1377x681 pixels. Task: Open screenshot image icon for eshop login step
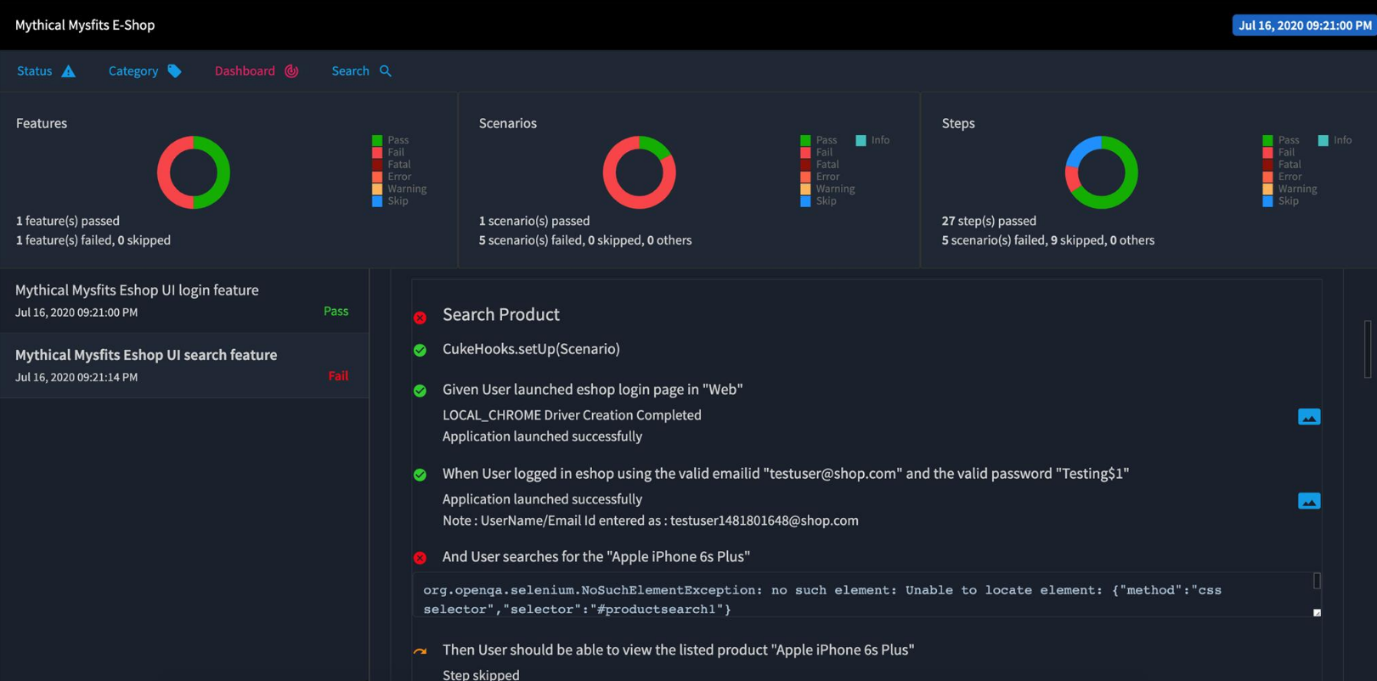point(1309,416)
